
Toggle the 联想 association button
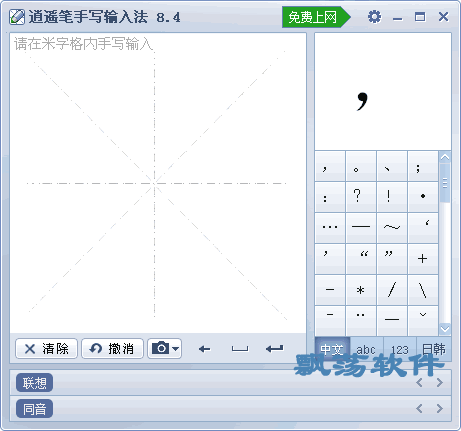click(34, 383)
